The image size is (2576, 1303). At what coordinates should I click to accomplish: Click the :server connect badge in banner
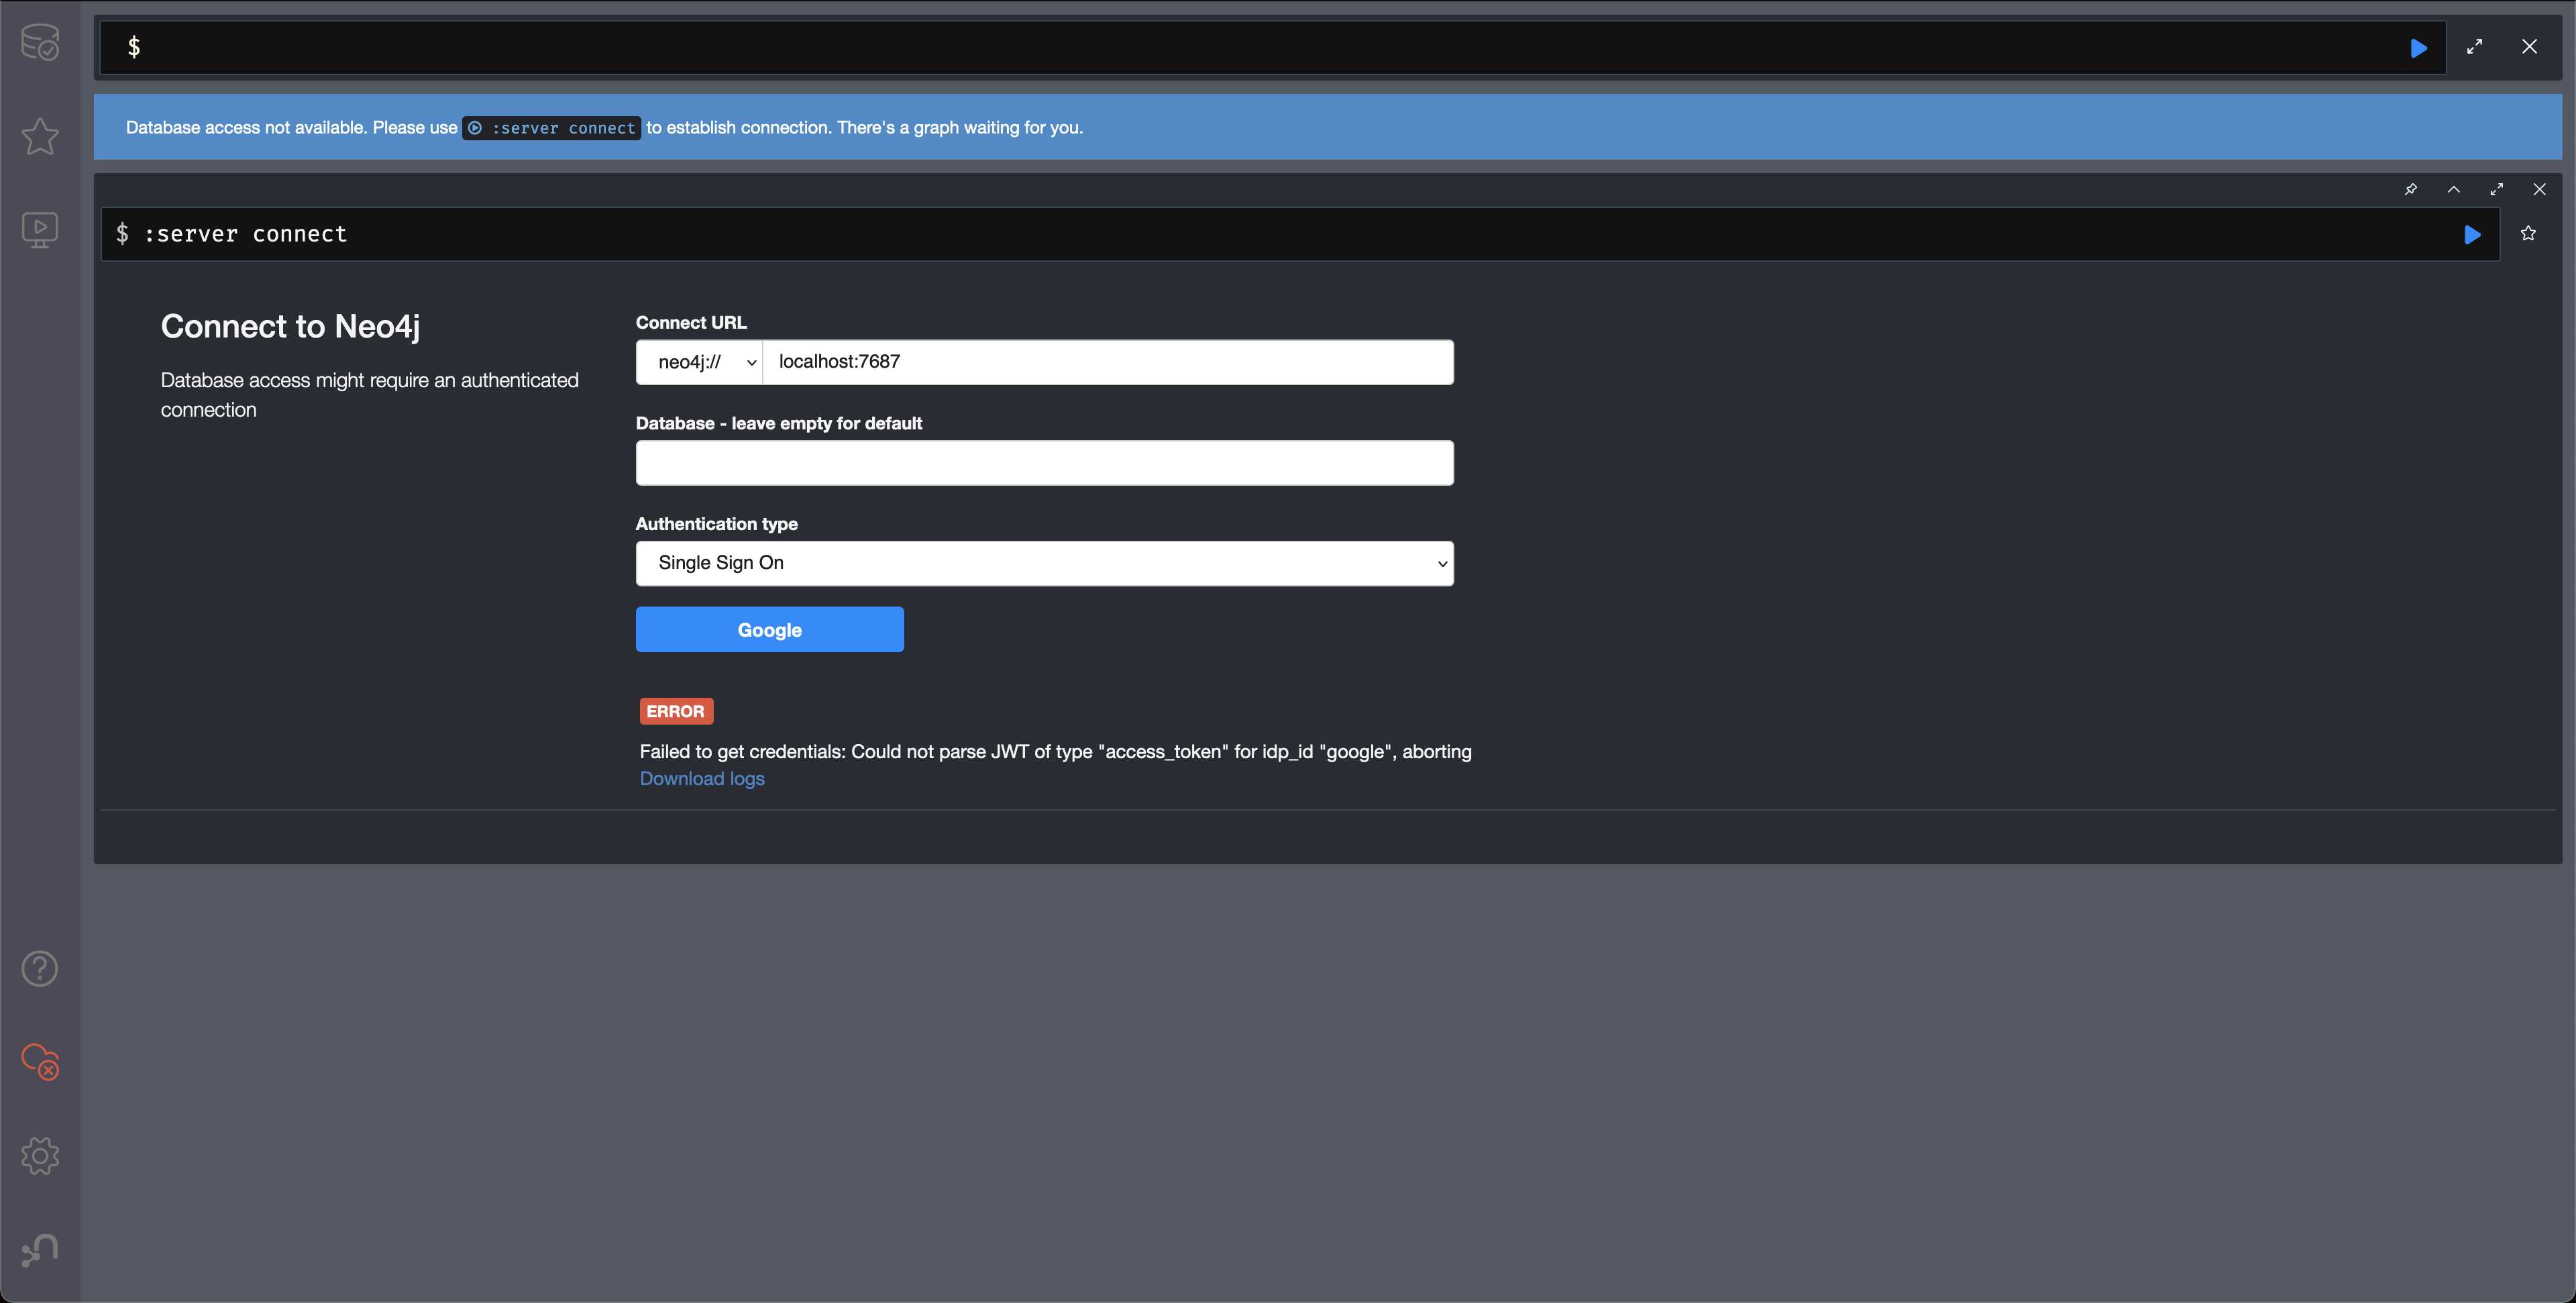point(551,128)
